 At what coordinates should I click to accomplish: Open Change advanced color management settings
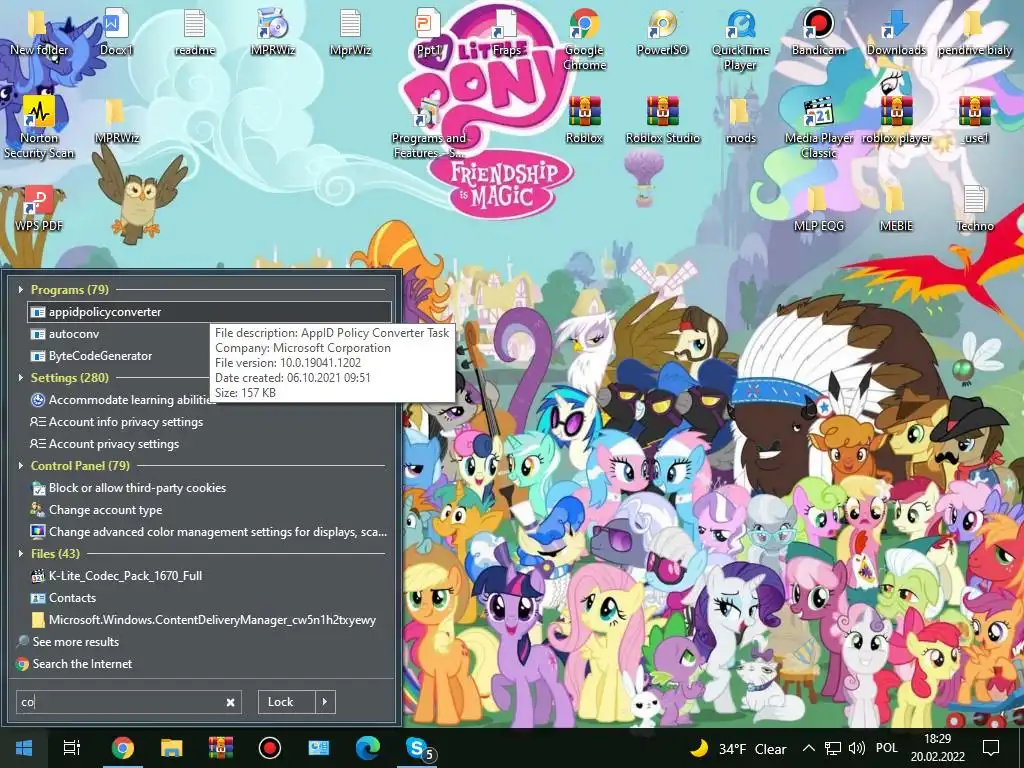[x=210, y=532]
